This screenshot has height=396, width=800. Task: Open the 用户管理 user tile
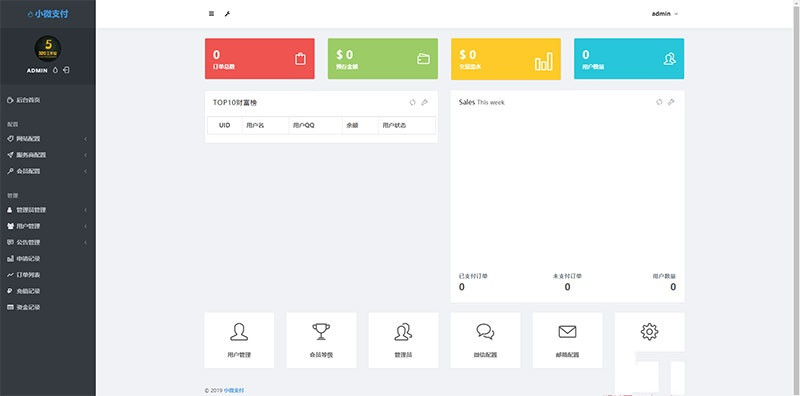point(239,340)
